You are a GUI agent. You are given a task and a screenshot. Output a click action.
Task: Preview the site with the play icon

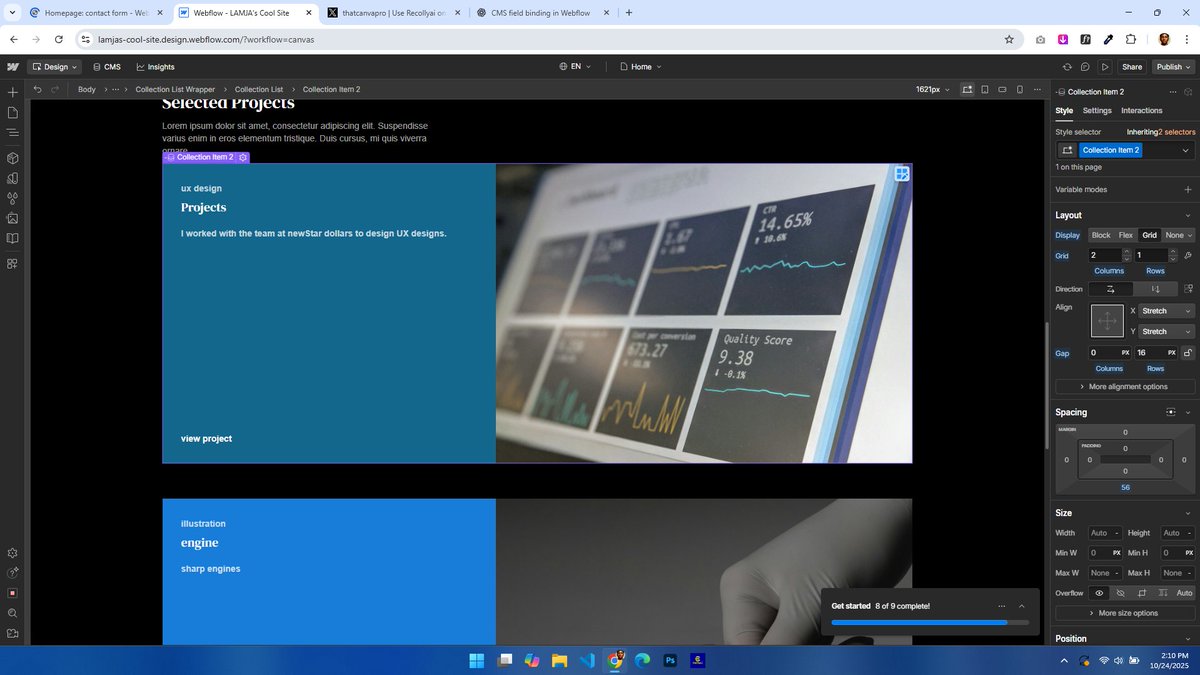pos(1105,67)
